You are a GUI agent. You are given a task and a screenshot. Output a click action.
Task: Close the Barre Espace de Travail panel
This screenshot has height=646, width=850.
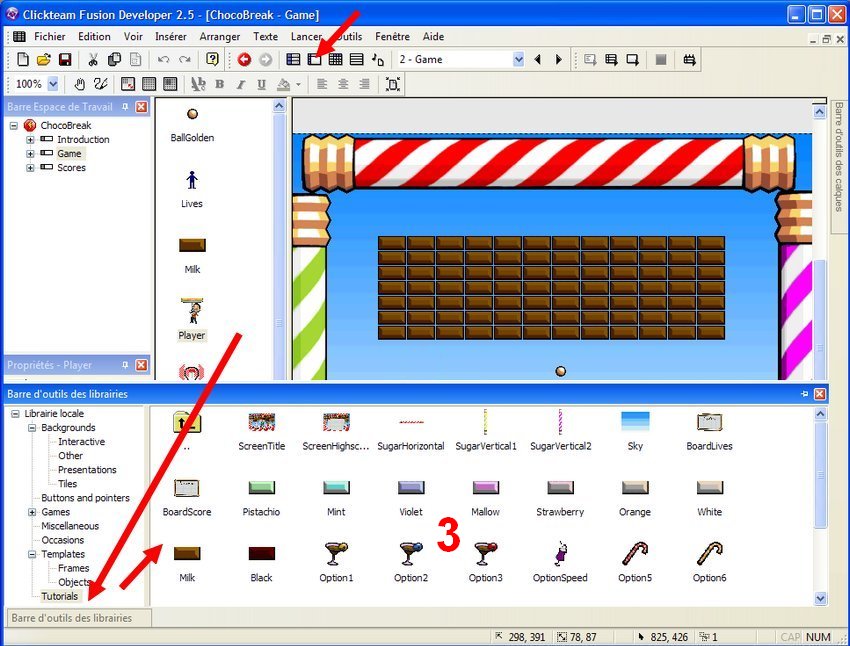click(x=141, y=107)
